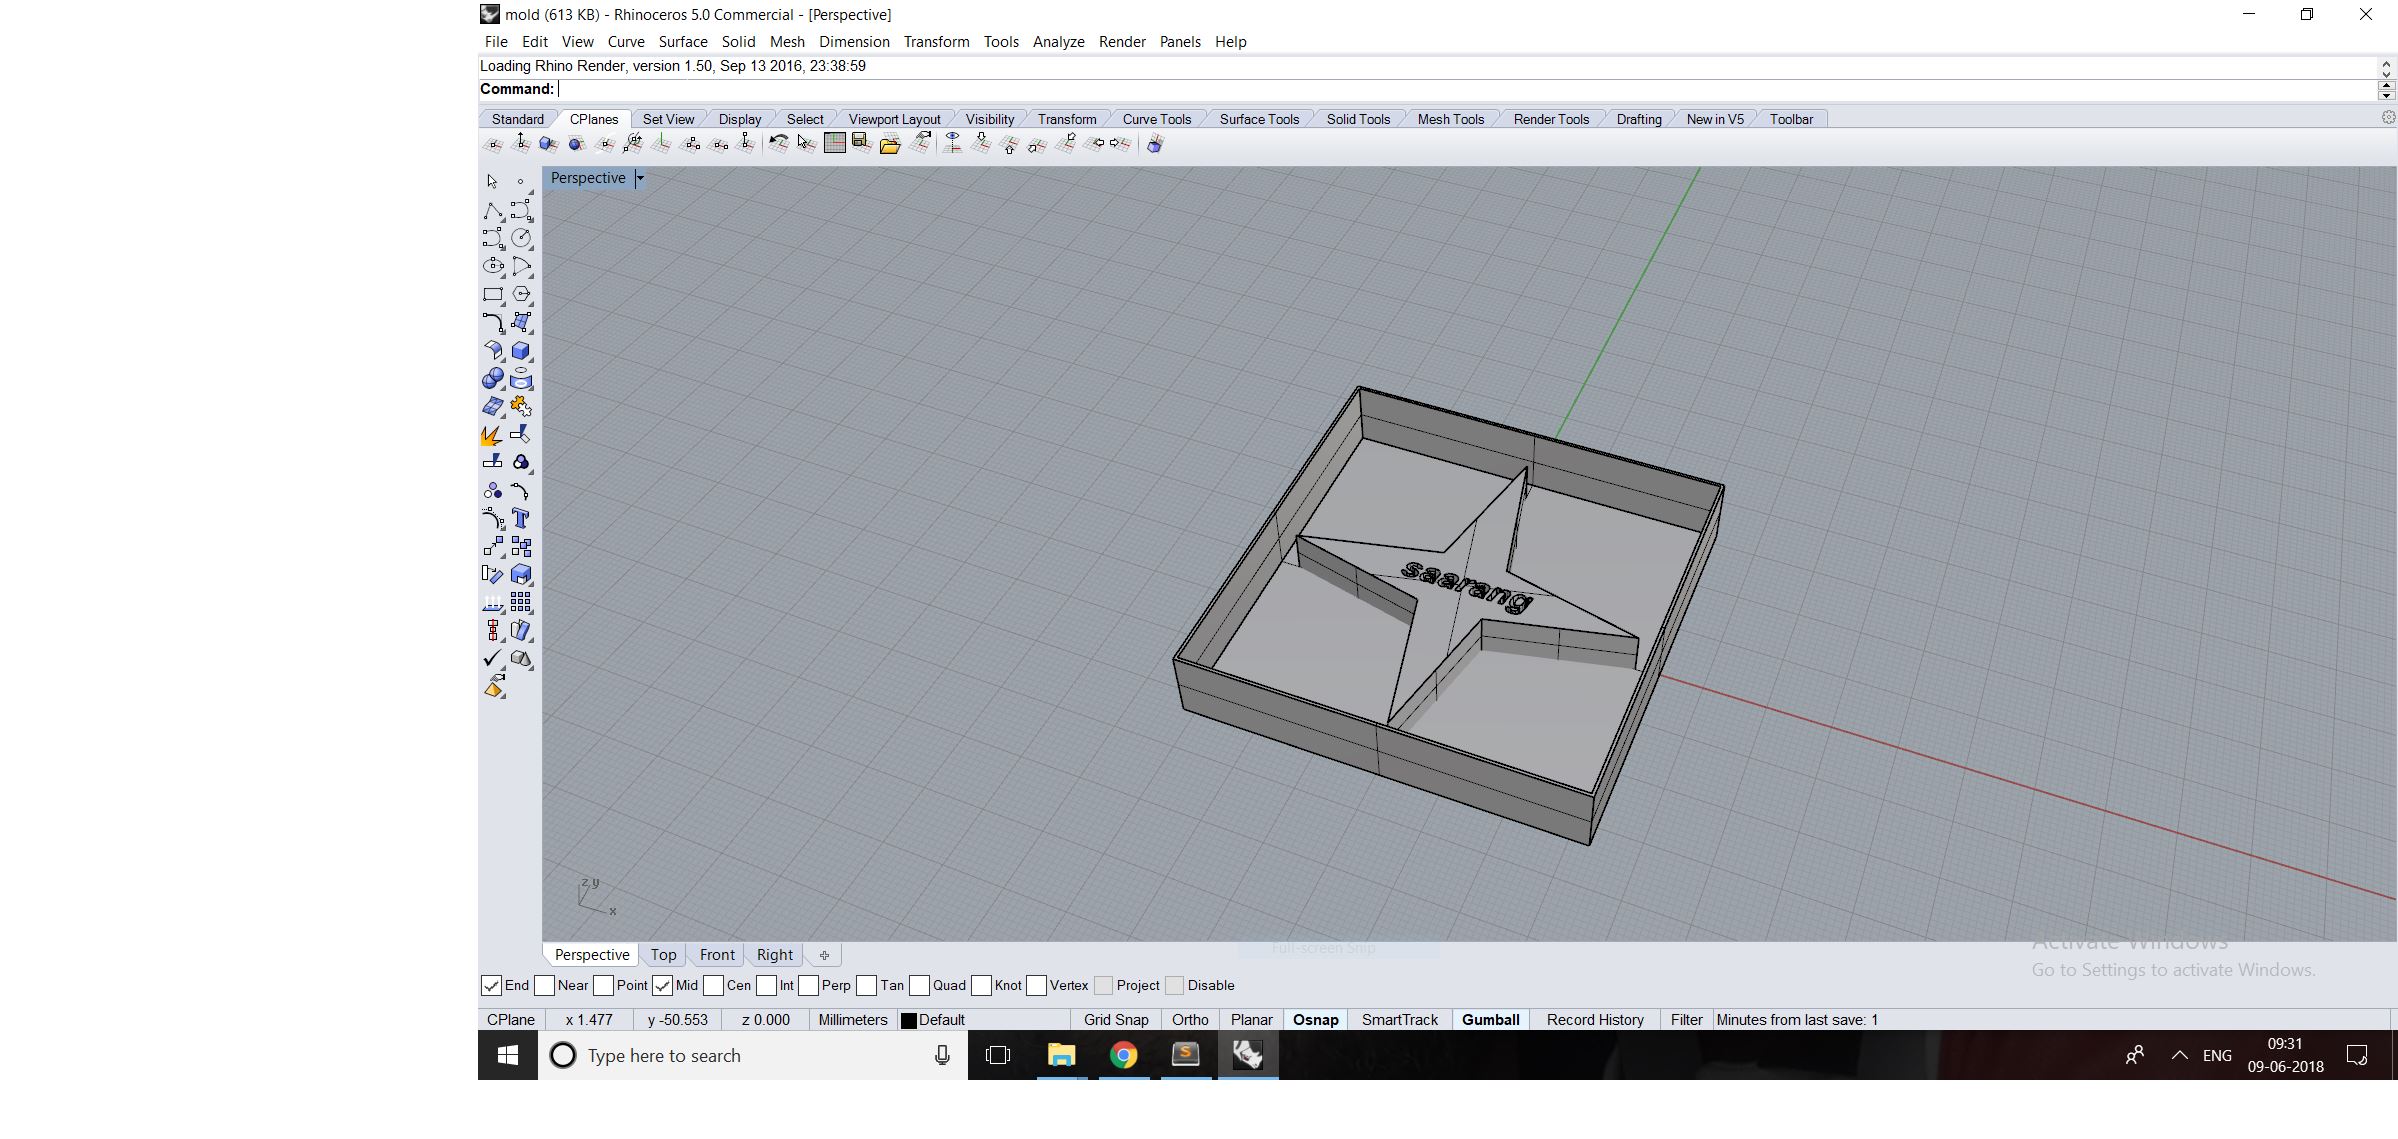
Task: Expand the Solid menu
Action: [739, 41]
